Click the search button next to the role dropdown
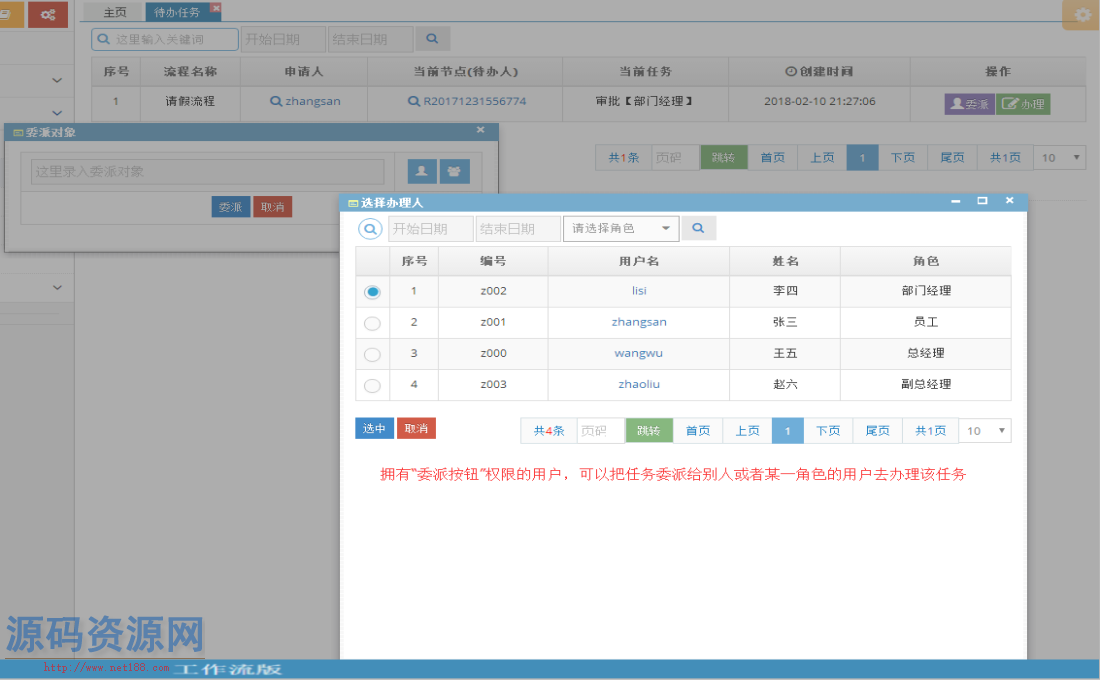Image resolution: width=1100 pixels, height=680 pixels. click(x=698, y=228)
